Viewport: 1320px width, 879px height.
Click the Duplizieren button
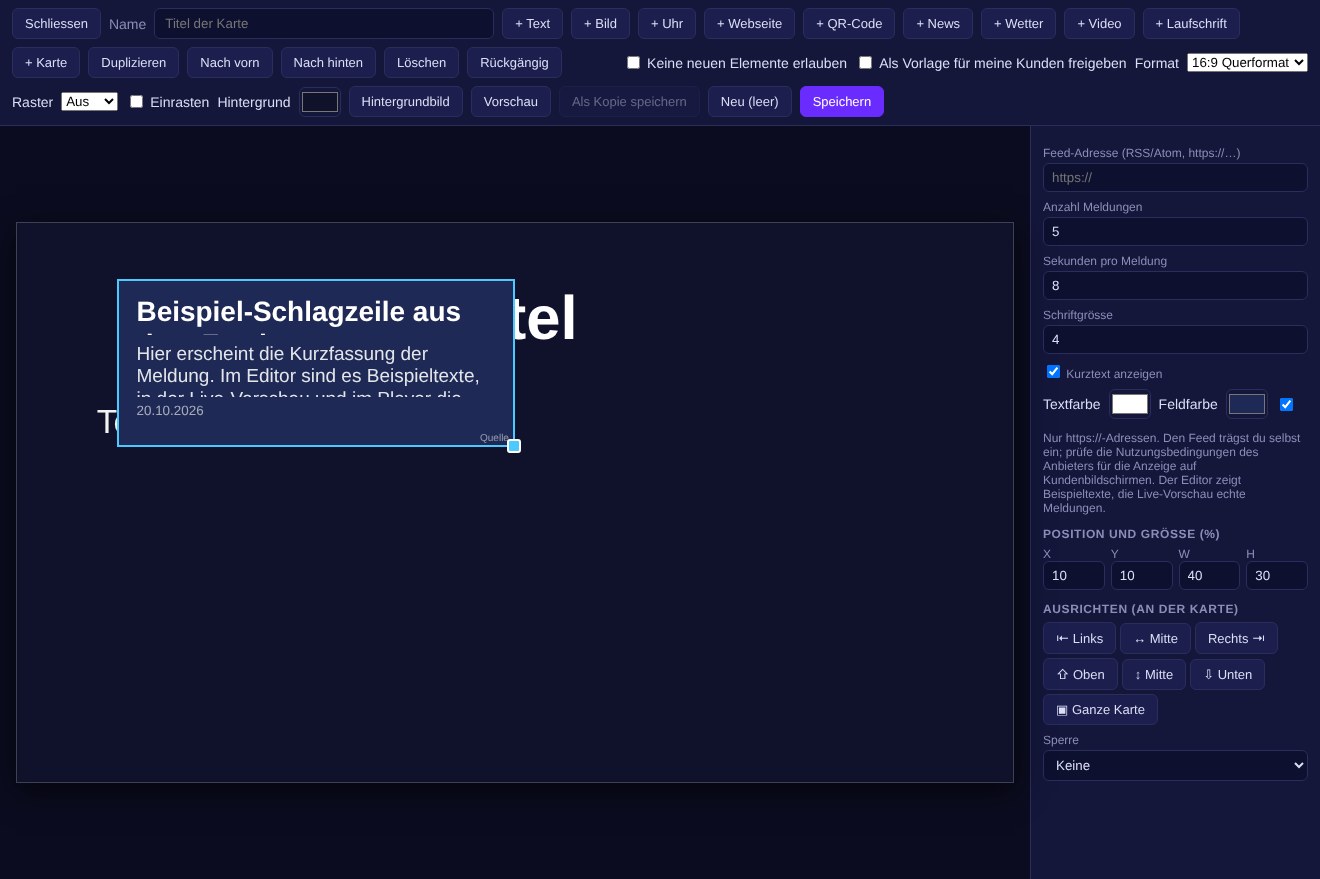[133, 62]
